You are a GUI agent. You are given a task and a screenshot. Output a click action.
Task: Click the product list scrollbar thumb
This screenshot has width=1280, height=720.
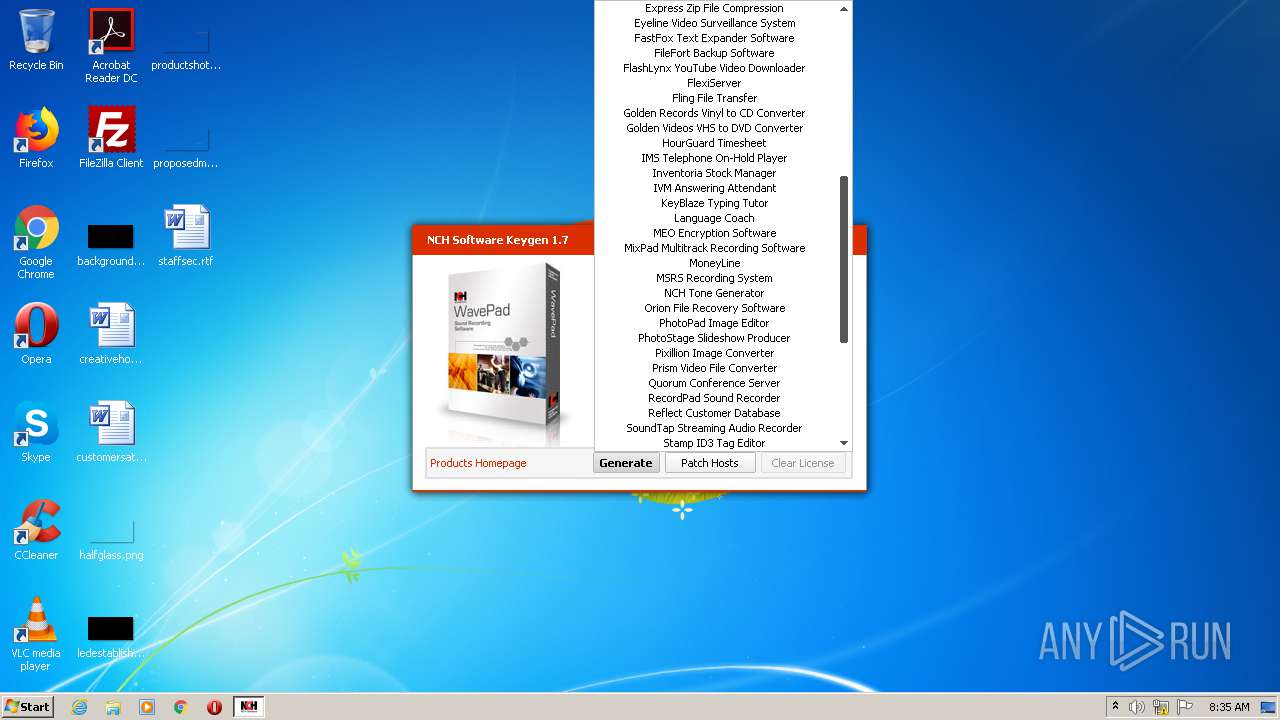(844, 260)
